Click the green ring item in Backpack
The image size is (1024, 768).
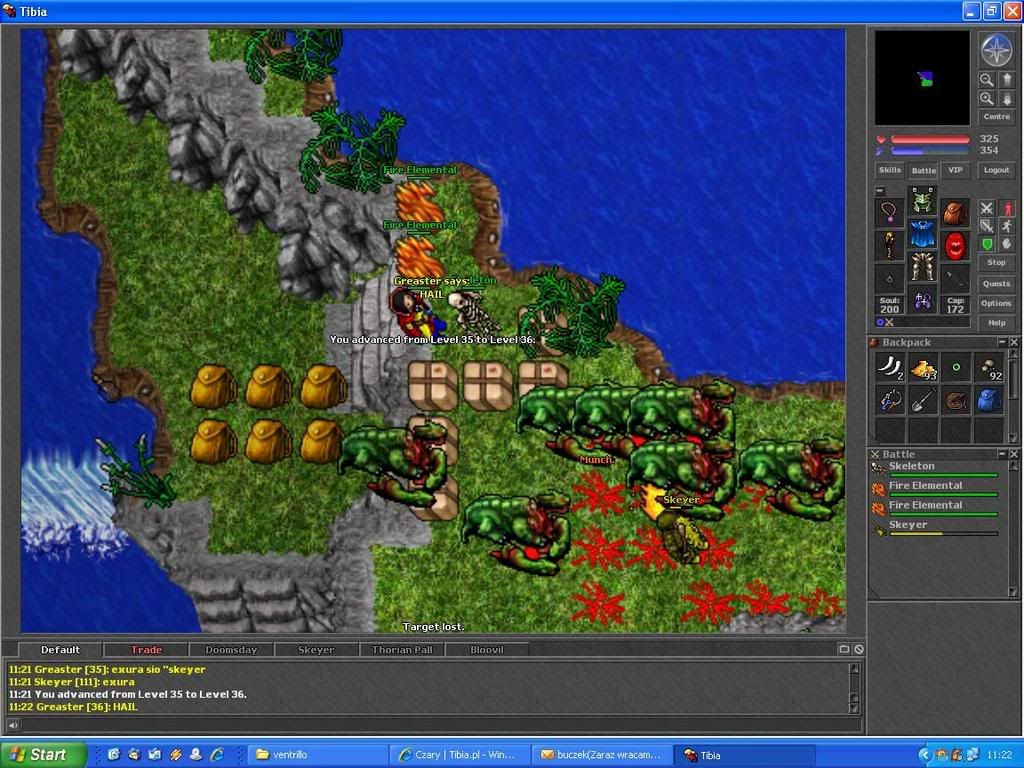(956, 367)
